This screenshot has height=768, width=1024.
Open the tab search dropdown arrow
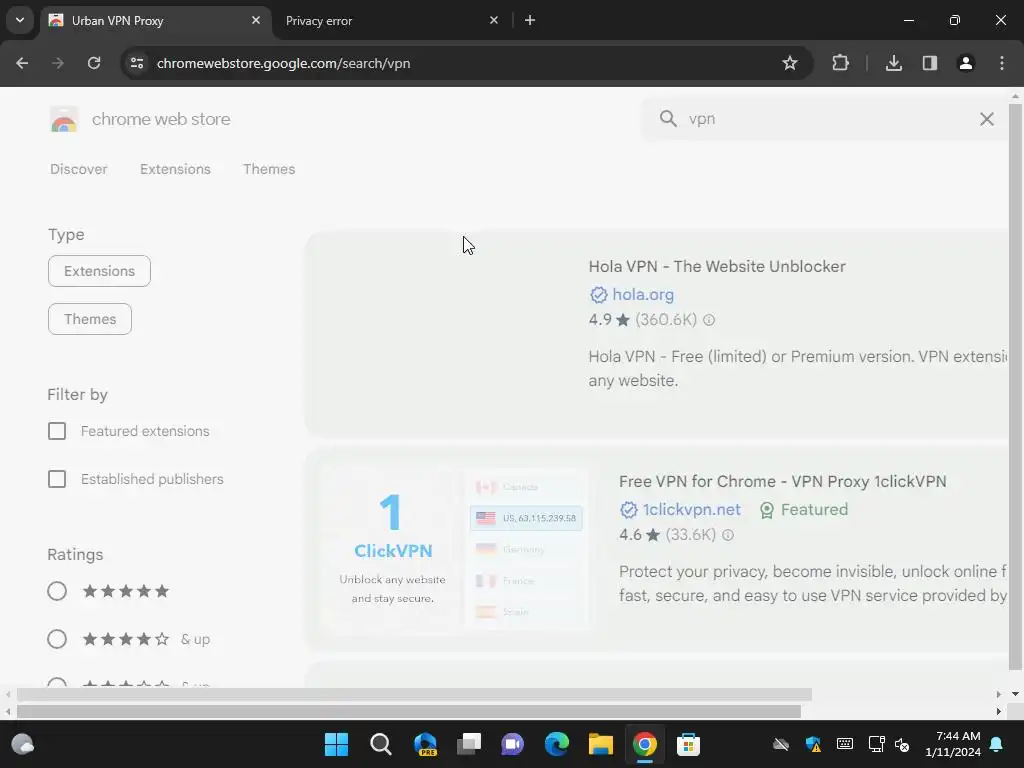coord(20,20)
